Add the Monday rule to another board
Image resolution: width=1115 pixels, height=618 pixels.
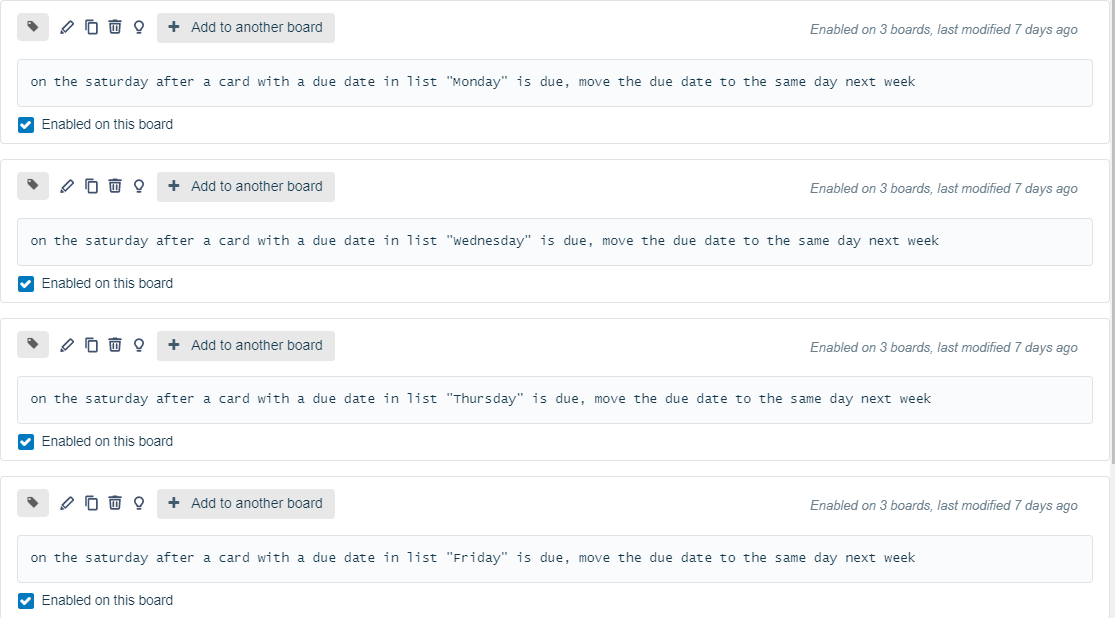point(245,28)
